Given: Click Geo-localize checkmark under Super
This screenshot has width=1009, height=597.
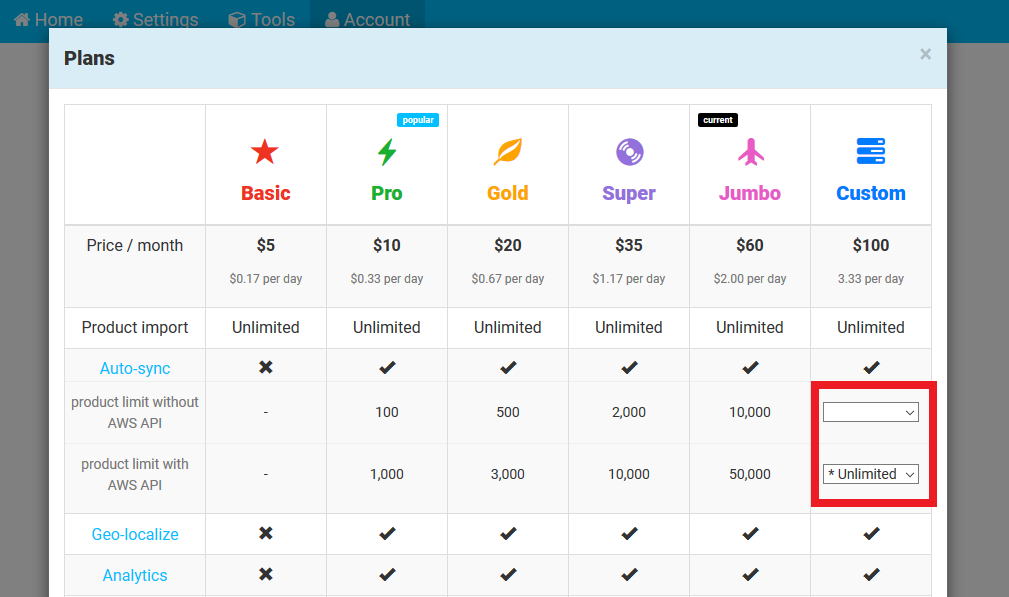Looking at the screenshot, I should 629,533.
